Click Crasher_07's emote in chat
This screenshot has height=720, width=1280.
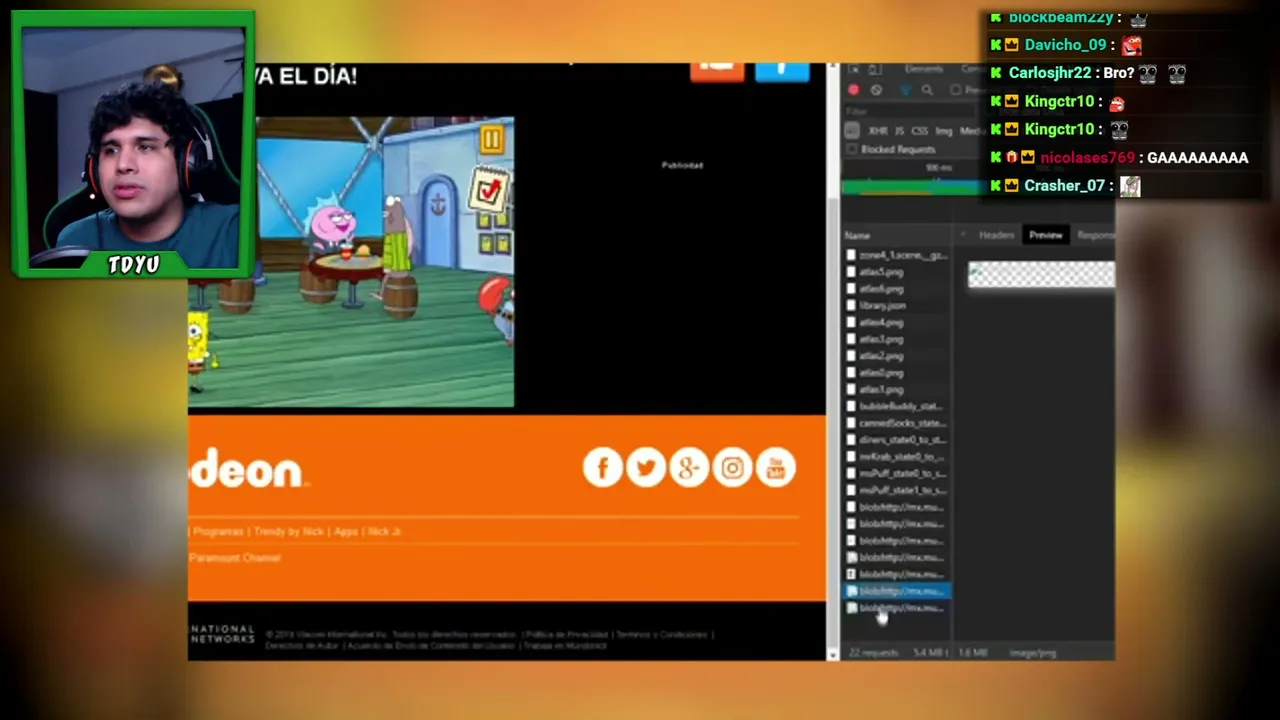tap(1130, 186)
